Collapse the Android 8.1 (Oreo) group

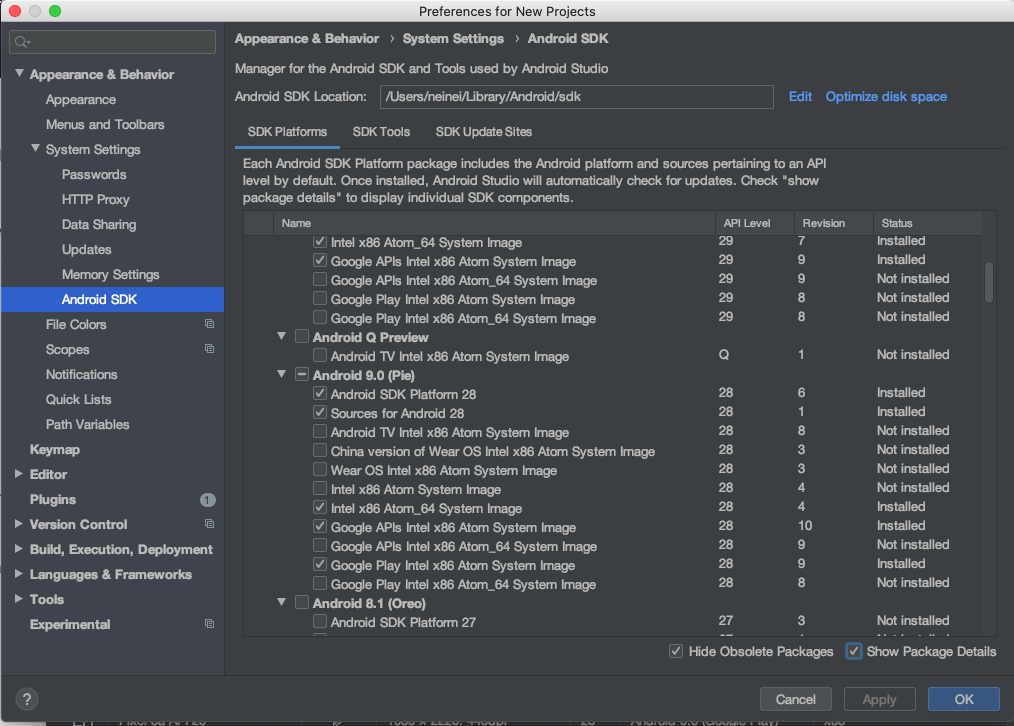[x=281, y=602]
